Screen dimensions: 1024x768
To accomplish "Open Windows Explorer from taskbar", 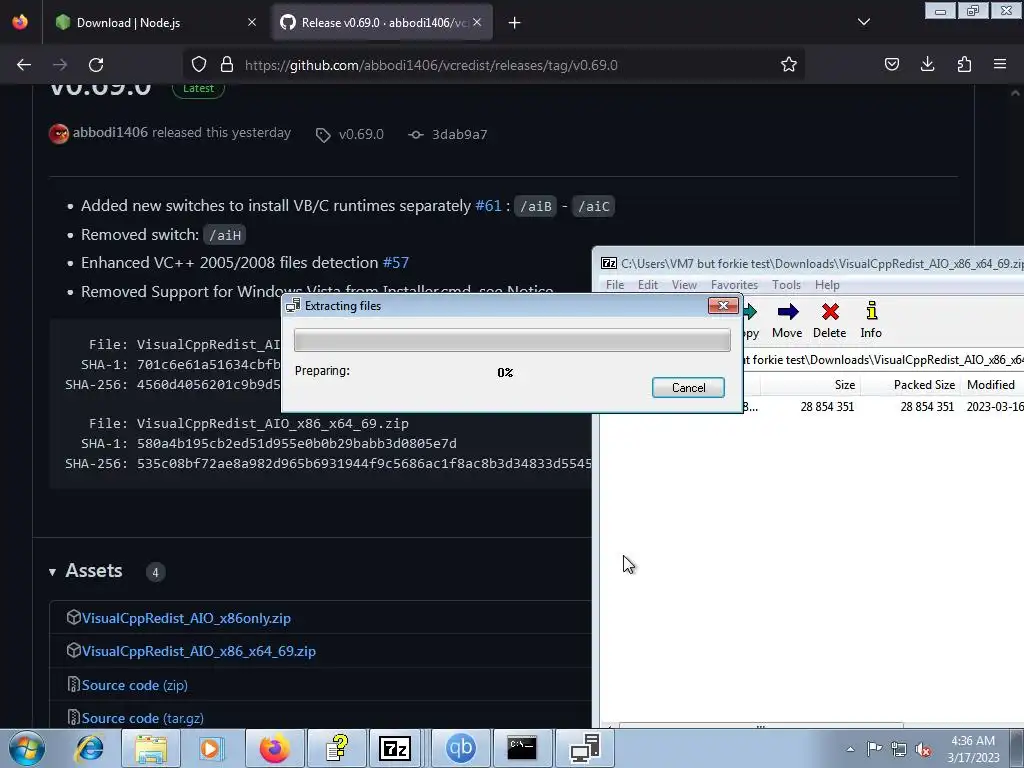I will pyautogui.click(x=151, y=748).
